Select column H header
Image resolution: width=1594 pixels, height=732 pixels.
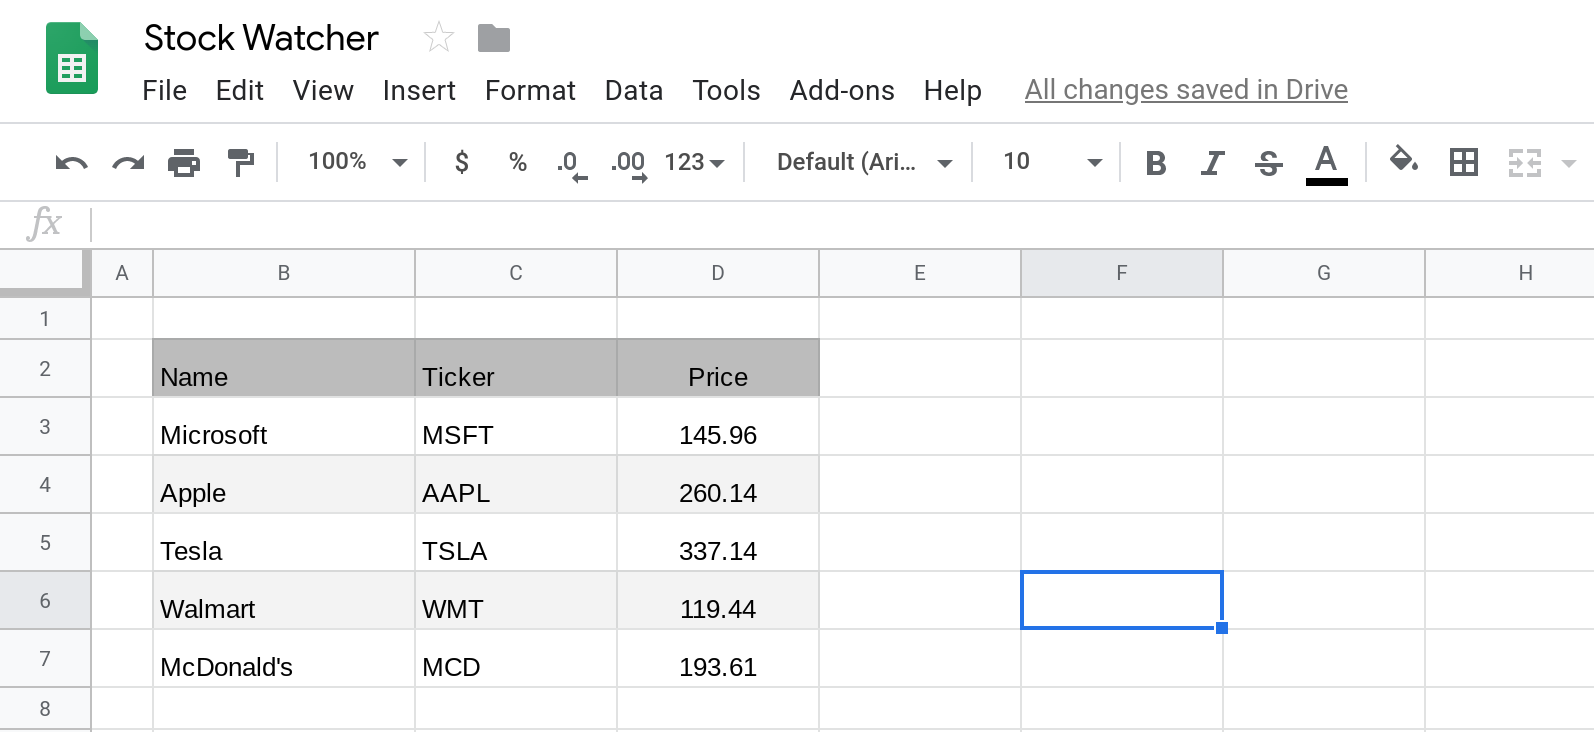pos(1510,273)
